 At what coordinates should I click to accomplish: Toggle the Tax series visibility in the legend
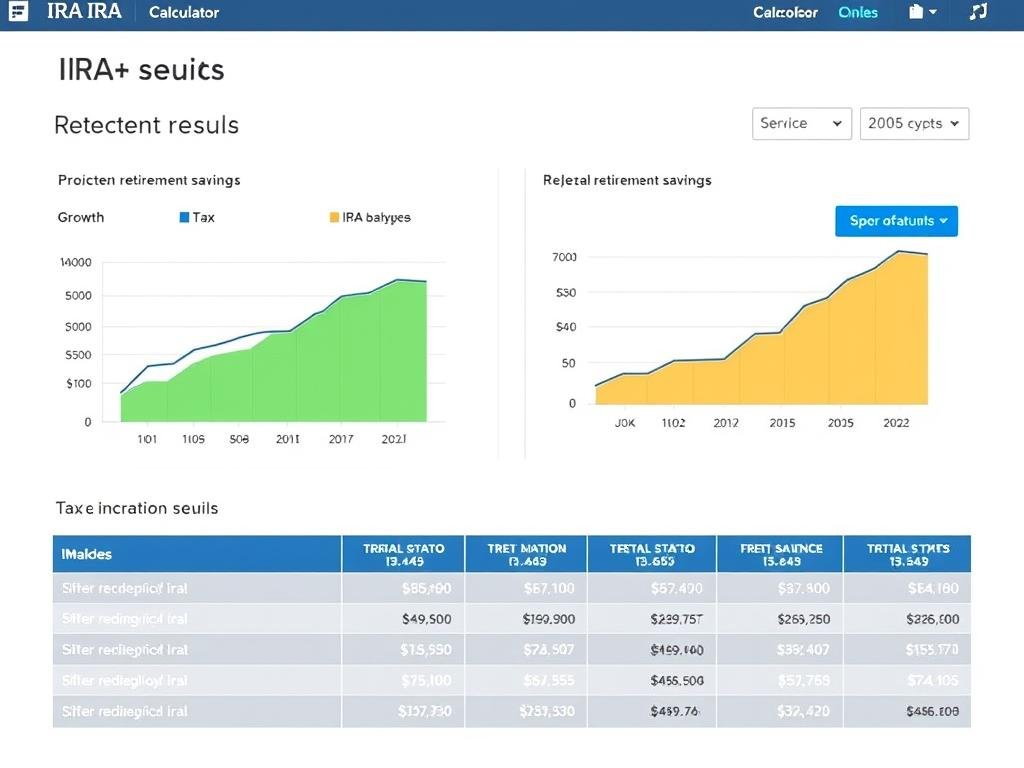[196, 217]
